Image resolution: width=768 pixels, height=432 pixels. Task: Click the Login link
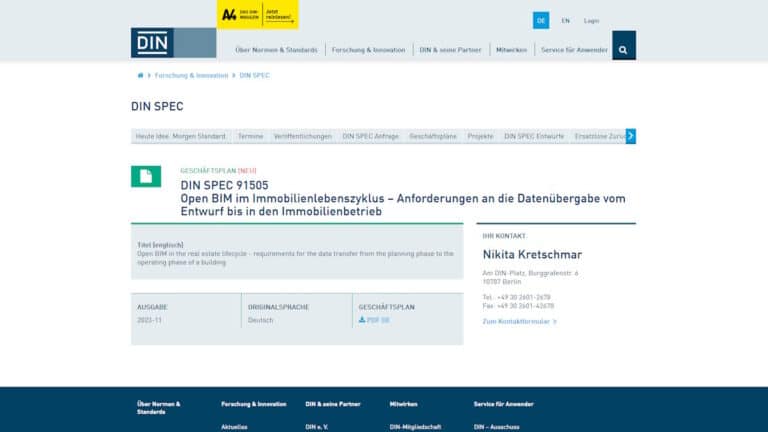pos(591,20)
